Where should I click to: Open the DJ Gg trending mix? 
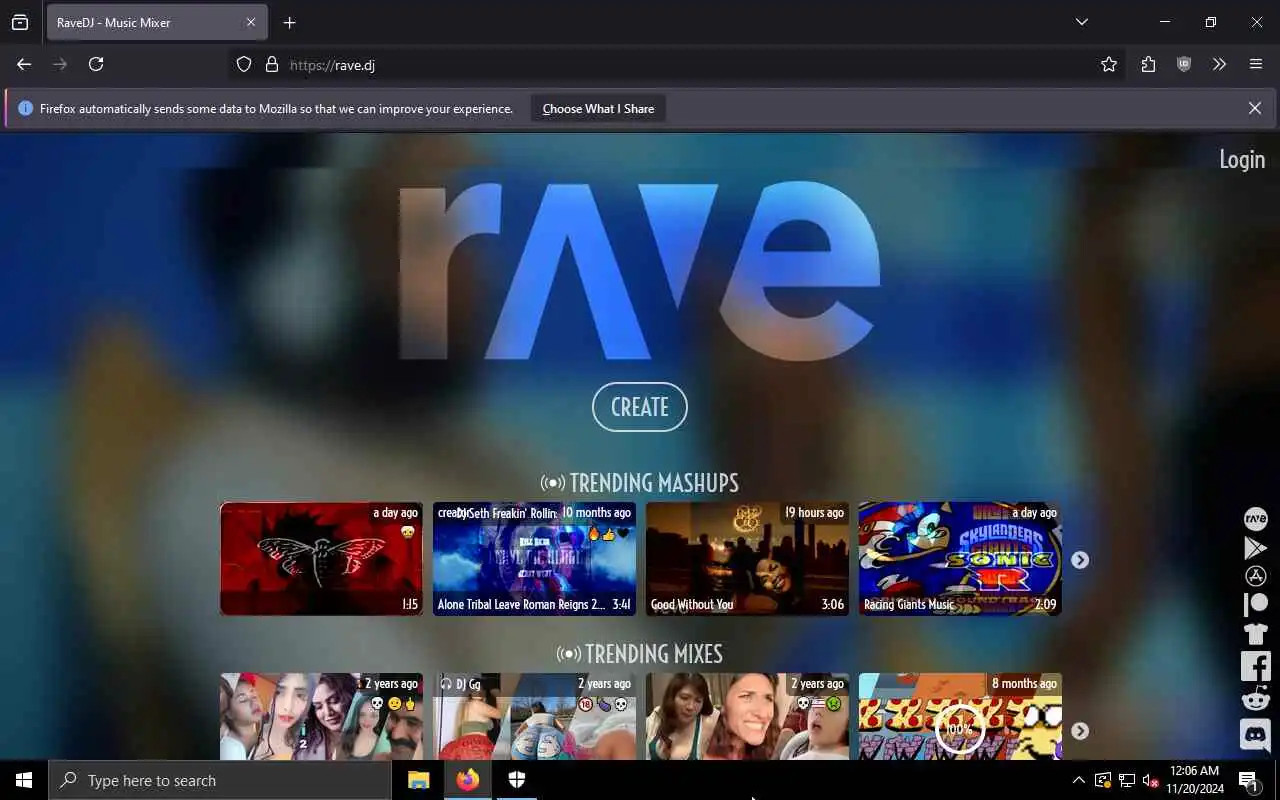pyautogui.click(x=534, y=716)
